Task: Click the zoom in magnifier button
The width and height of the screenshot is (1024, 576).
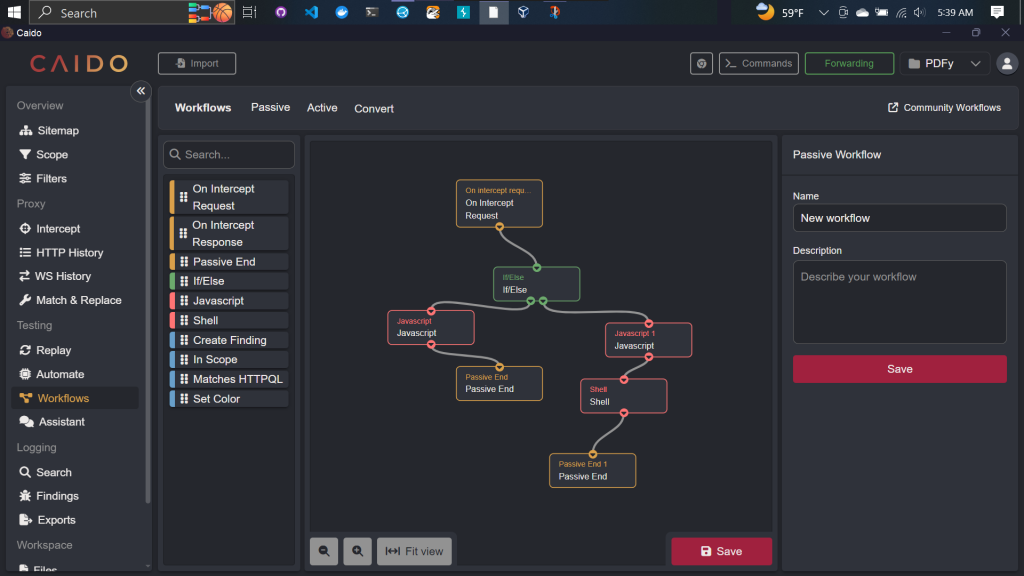Action: (x=357, y=551)
